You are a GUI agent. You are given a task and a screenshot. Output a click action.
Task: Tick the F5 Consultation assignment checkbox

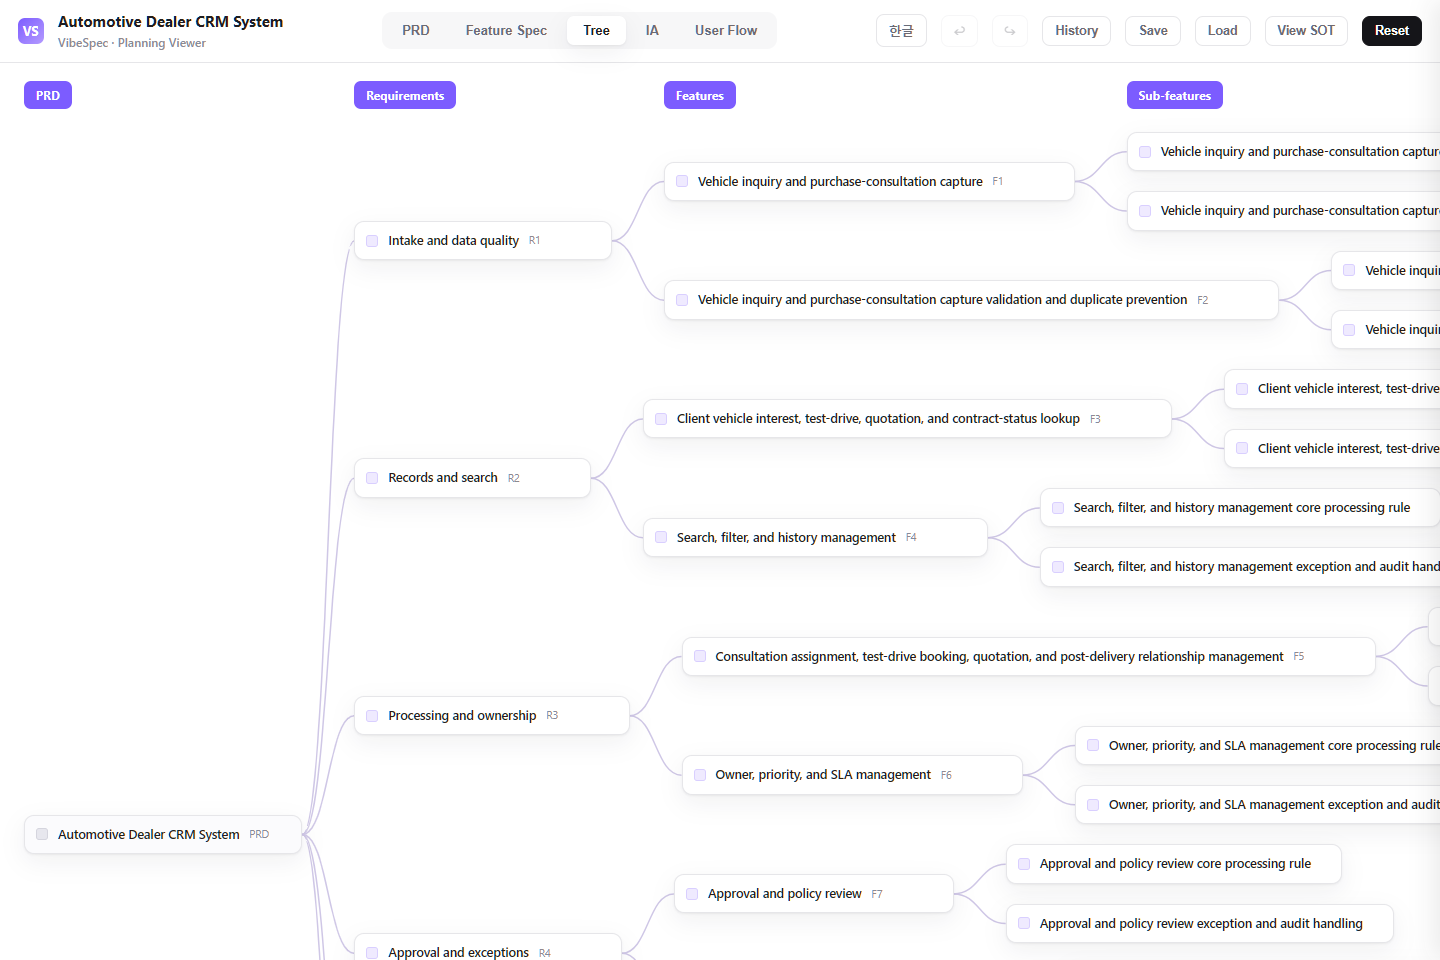[700, 657]
